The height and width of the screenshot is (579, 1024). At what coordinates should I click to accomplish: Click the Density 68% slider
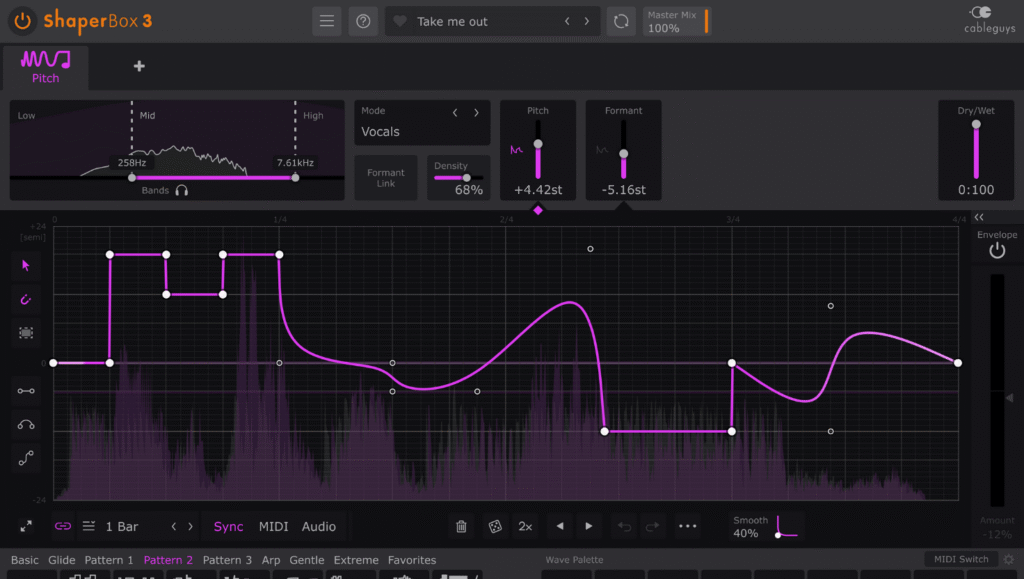pos(458,178)
